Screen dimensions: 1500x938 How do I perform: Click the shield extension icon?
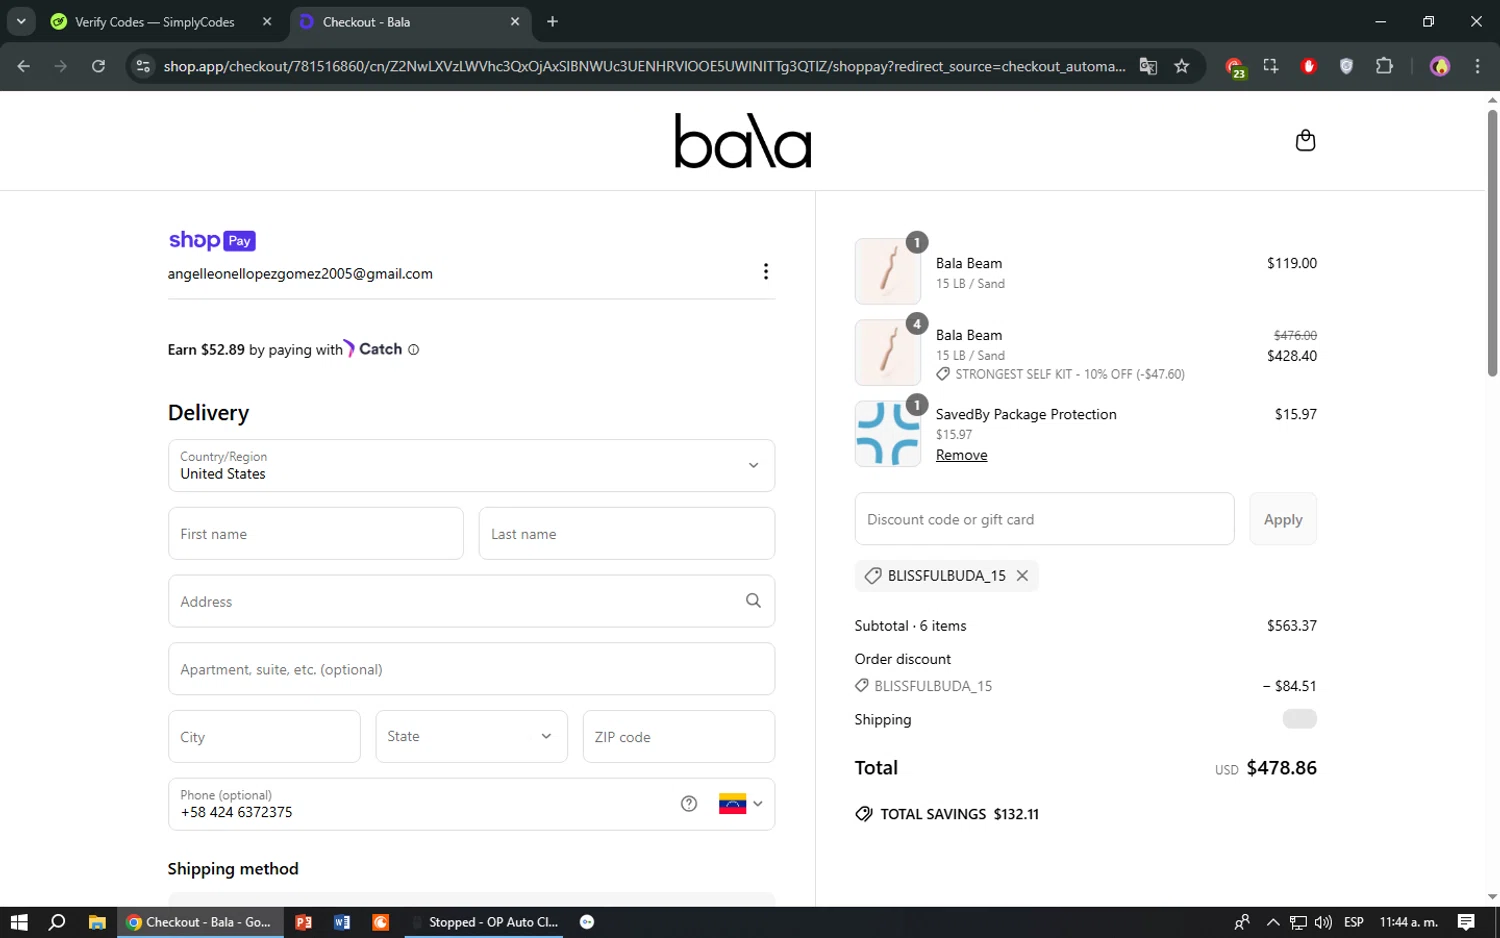1346,66
